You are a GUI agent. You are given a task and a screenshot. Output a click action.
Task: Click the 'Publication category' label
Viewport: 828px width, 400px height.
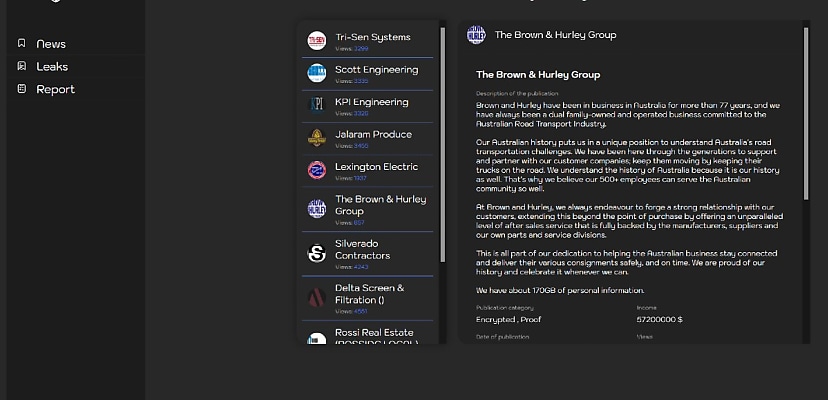[505, 308]
